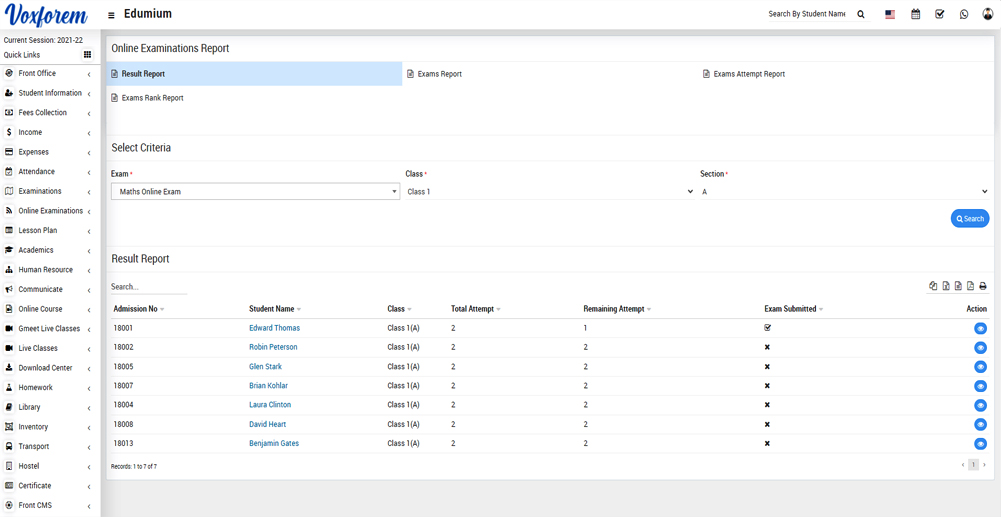This screenshot has height=517, width=1001.
Task: Open Laura Clinton student link
Action: point(270,405)
